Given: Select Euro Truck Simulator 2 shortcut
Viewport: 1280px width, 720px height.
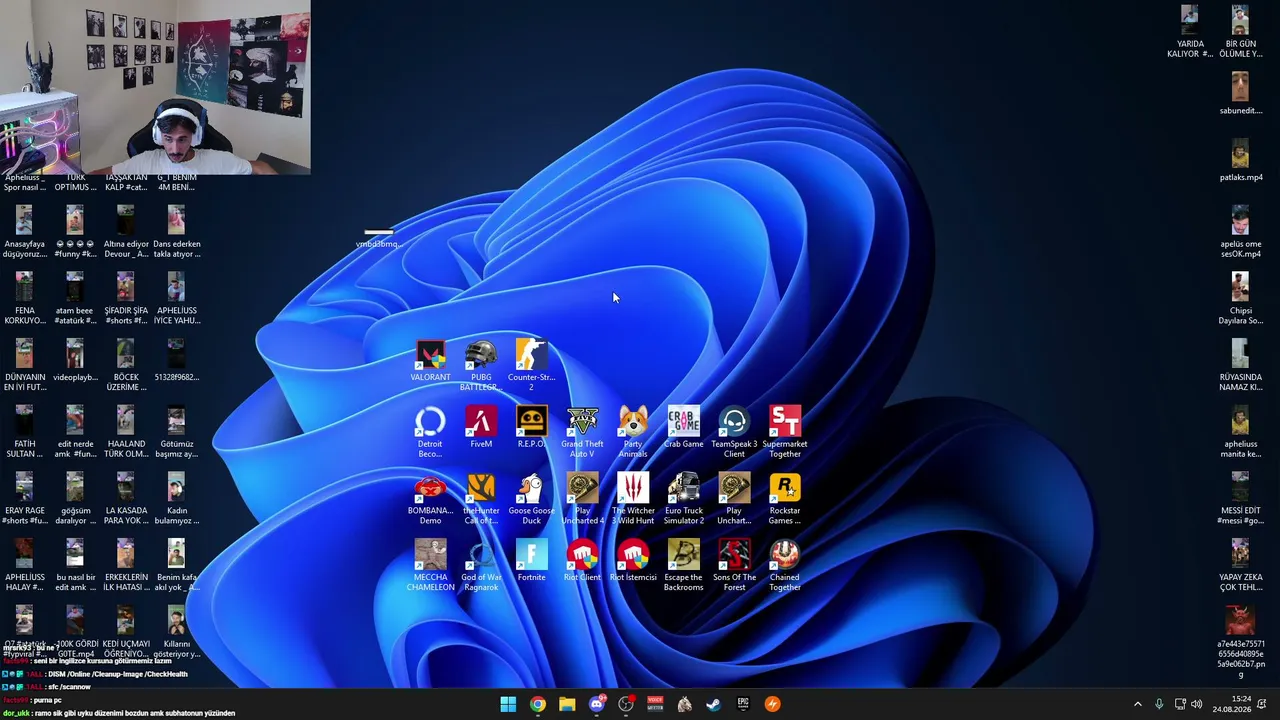Looking at the screenshot, I should click(684, 499).
